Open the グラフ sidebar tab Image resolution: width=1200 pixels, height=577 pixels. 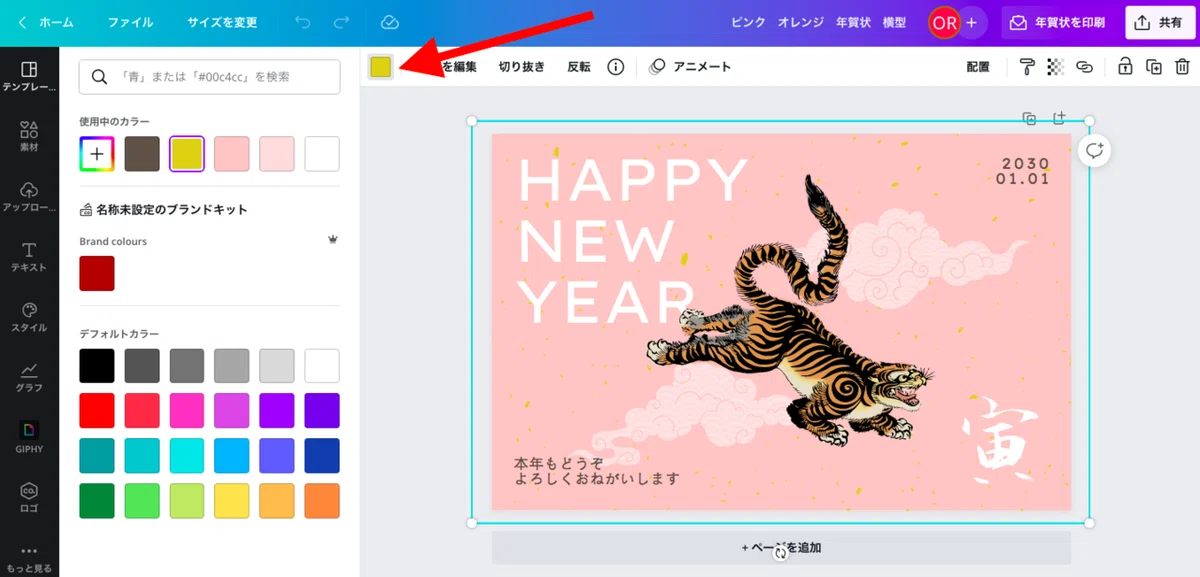(29, 377)
